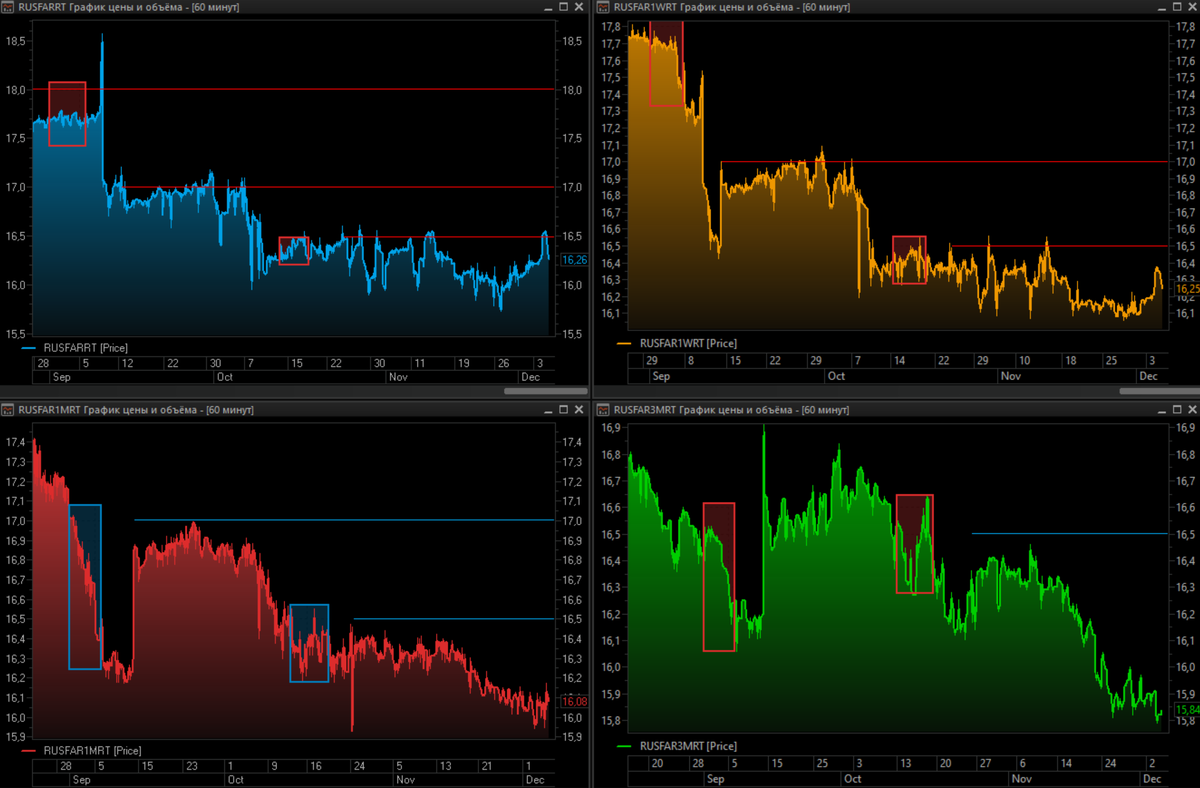Select the RUSFARRT [Price] legend label
Viewport: 1200px width, 788px height.
point(86,348)
